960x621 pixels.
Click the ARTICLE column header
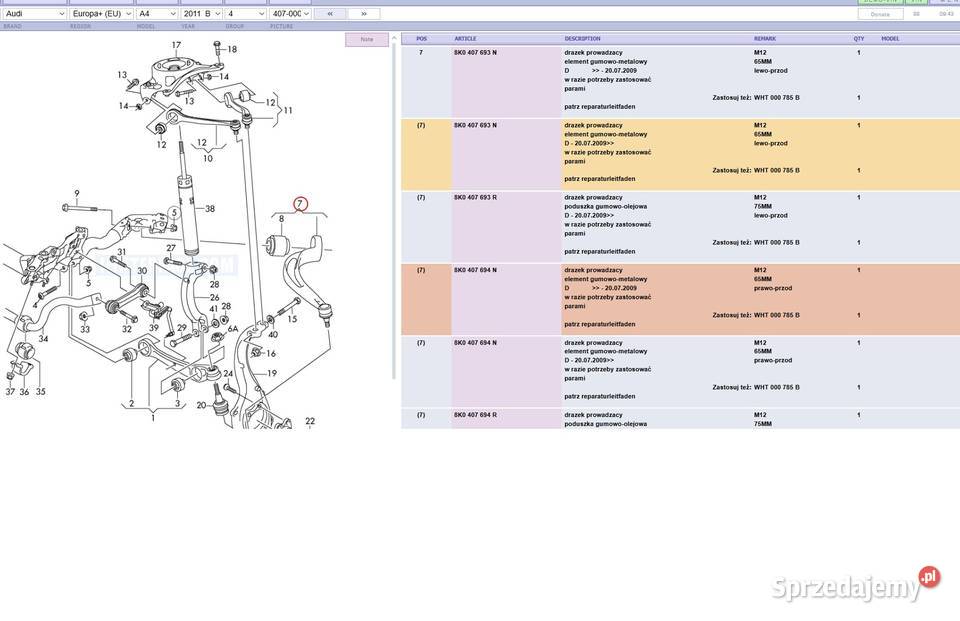(x=465, y=39)
